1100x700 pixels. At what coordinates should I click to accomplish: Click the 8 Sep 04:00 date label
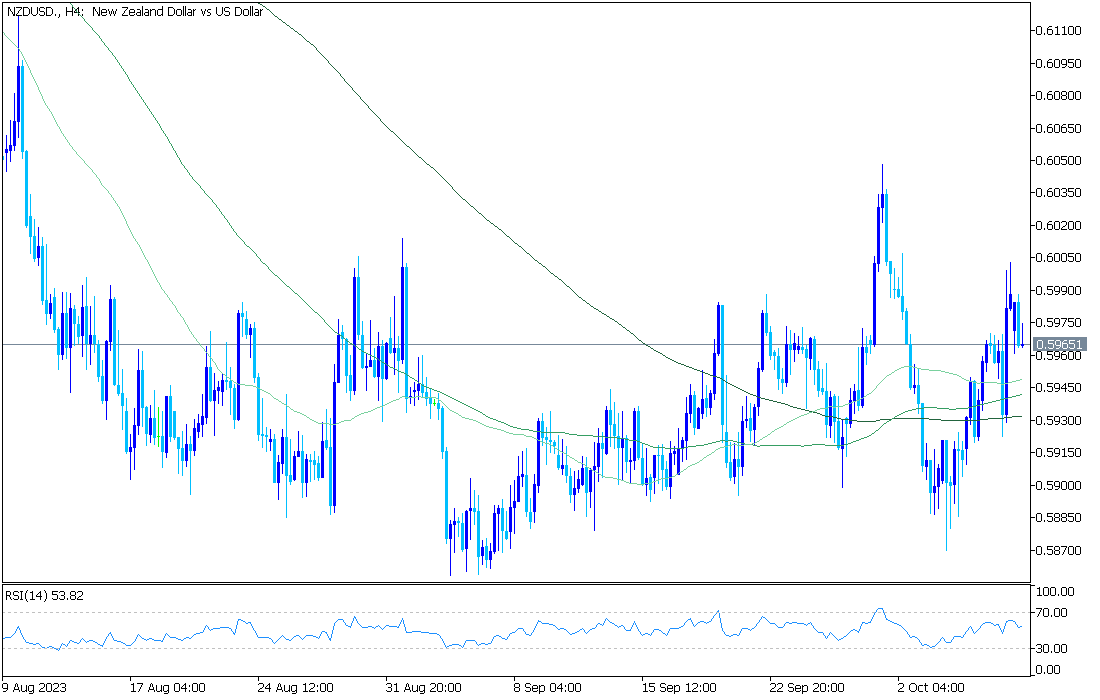547,687
